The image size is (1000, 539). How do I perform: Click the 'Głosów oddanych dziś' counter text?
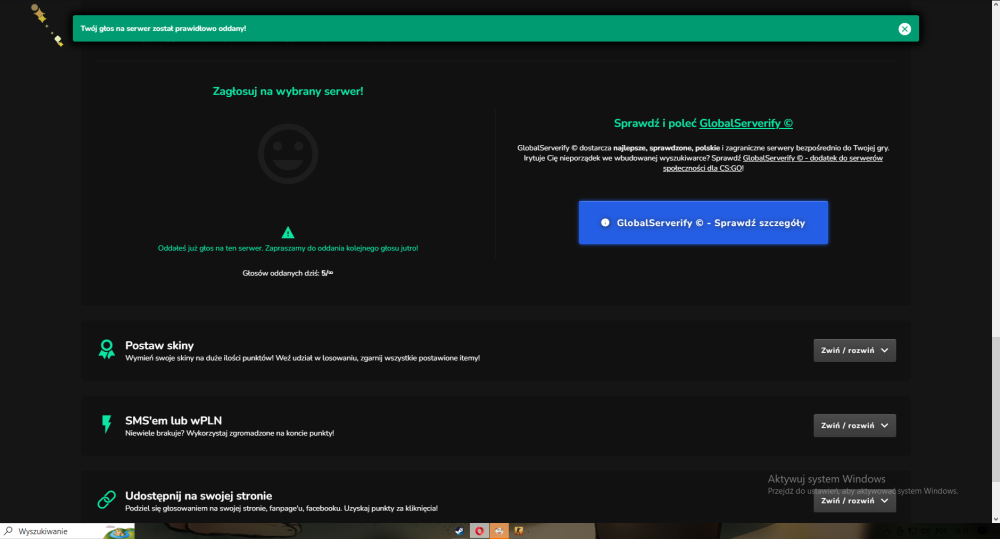coord(288,273)
